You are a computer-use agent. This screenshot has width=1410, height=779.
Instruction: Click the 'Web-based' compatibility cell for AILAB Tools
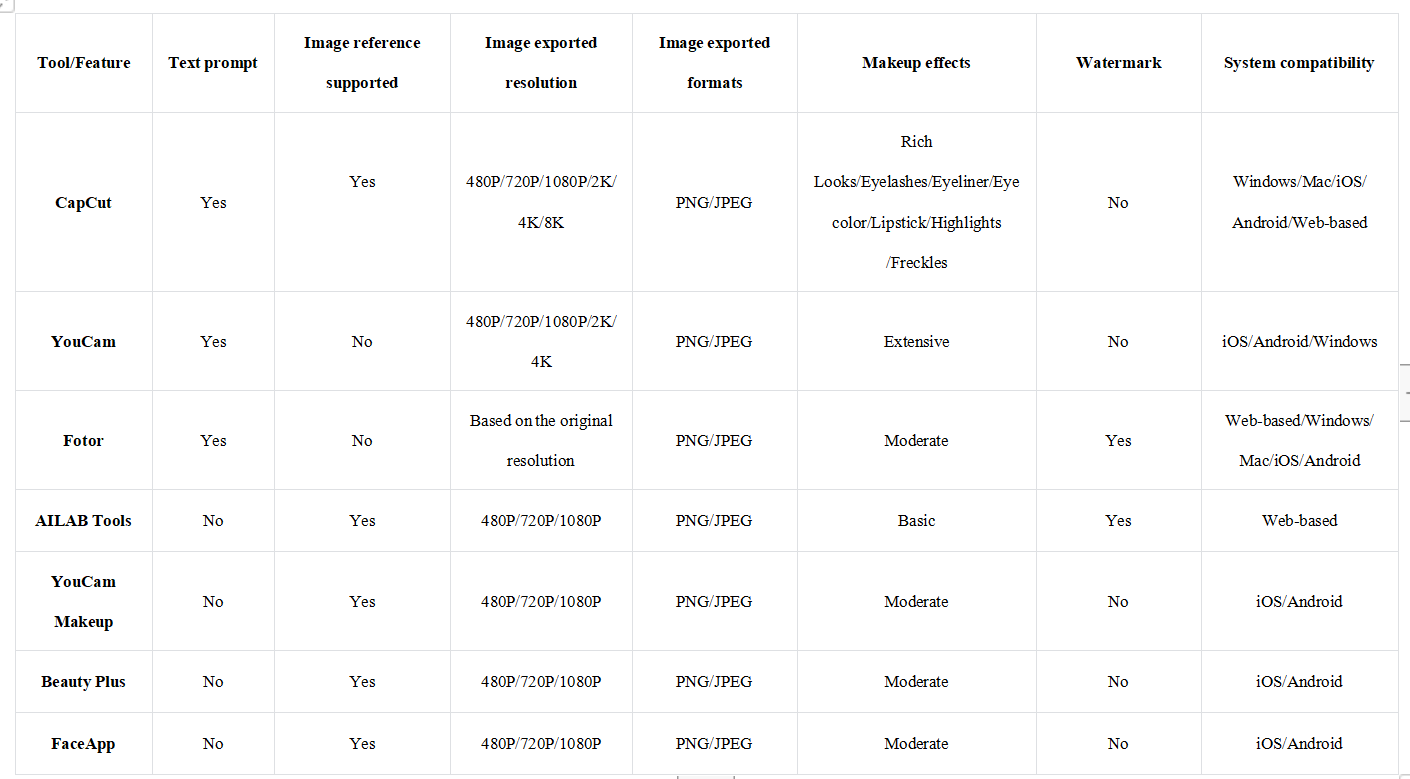pos(1299,520)
